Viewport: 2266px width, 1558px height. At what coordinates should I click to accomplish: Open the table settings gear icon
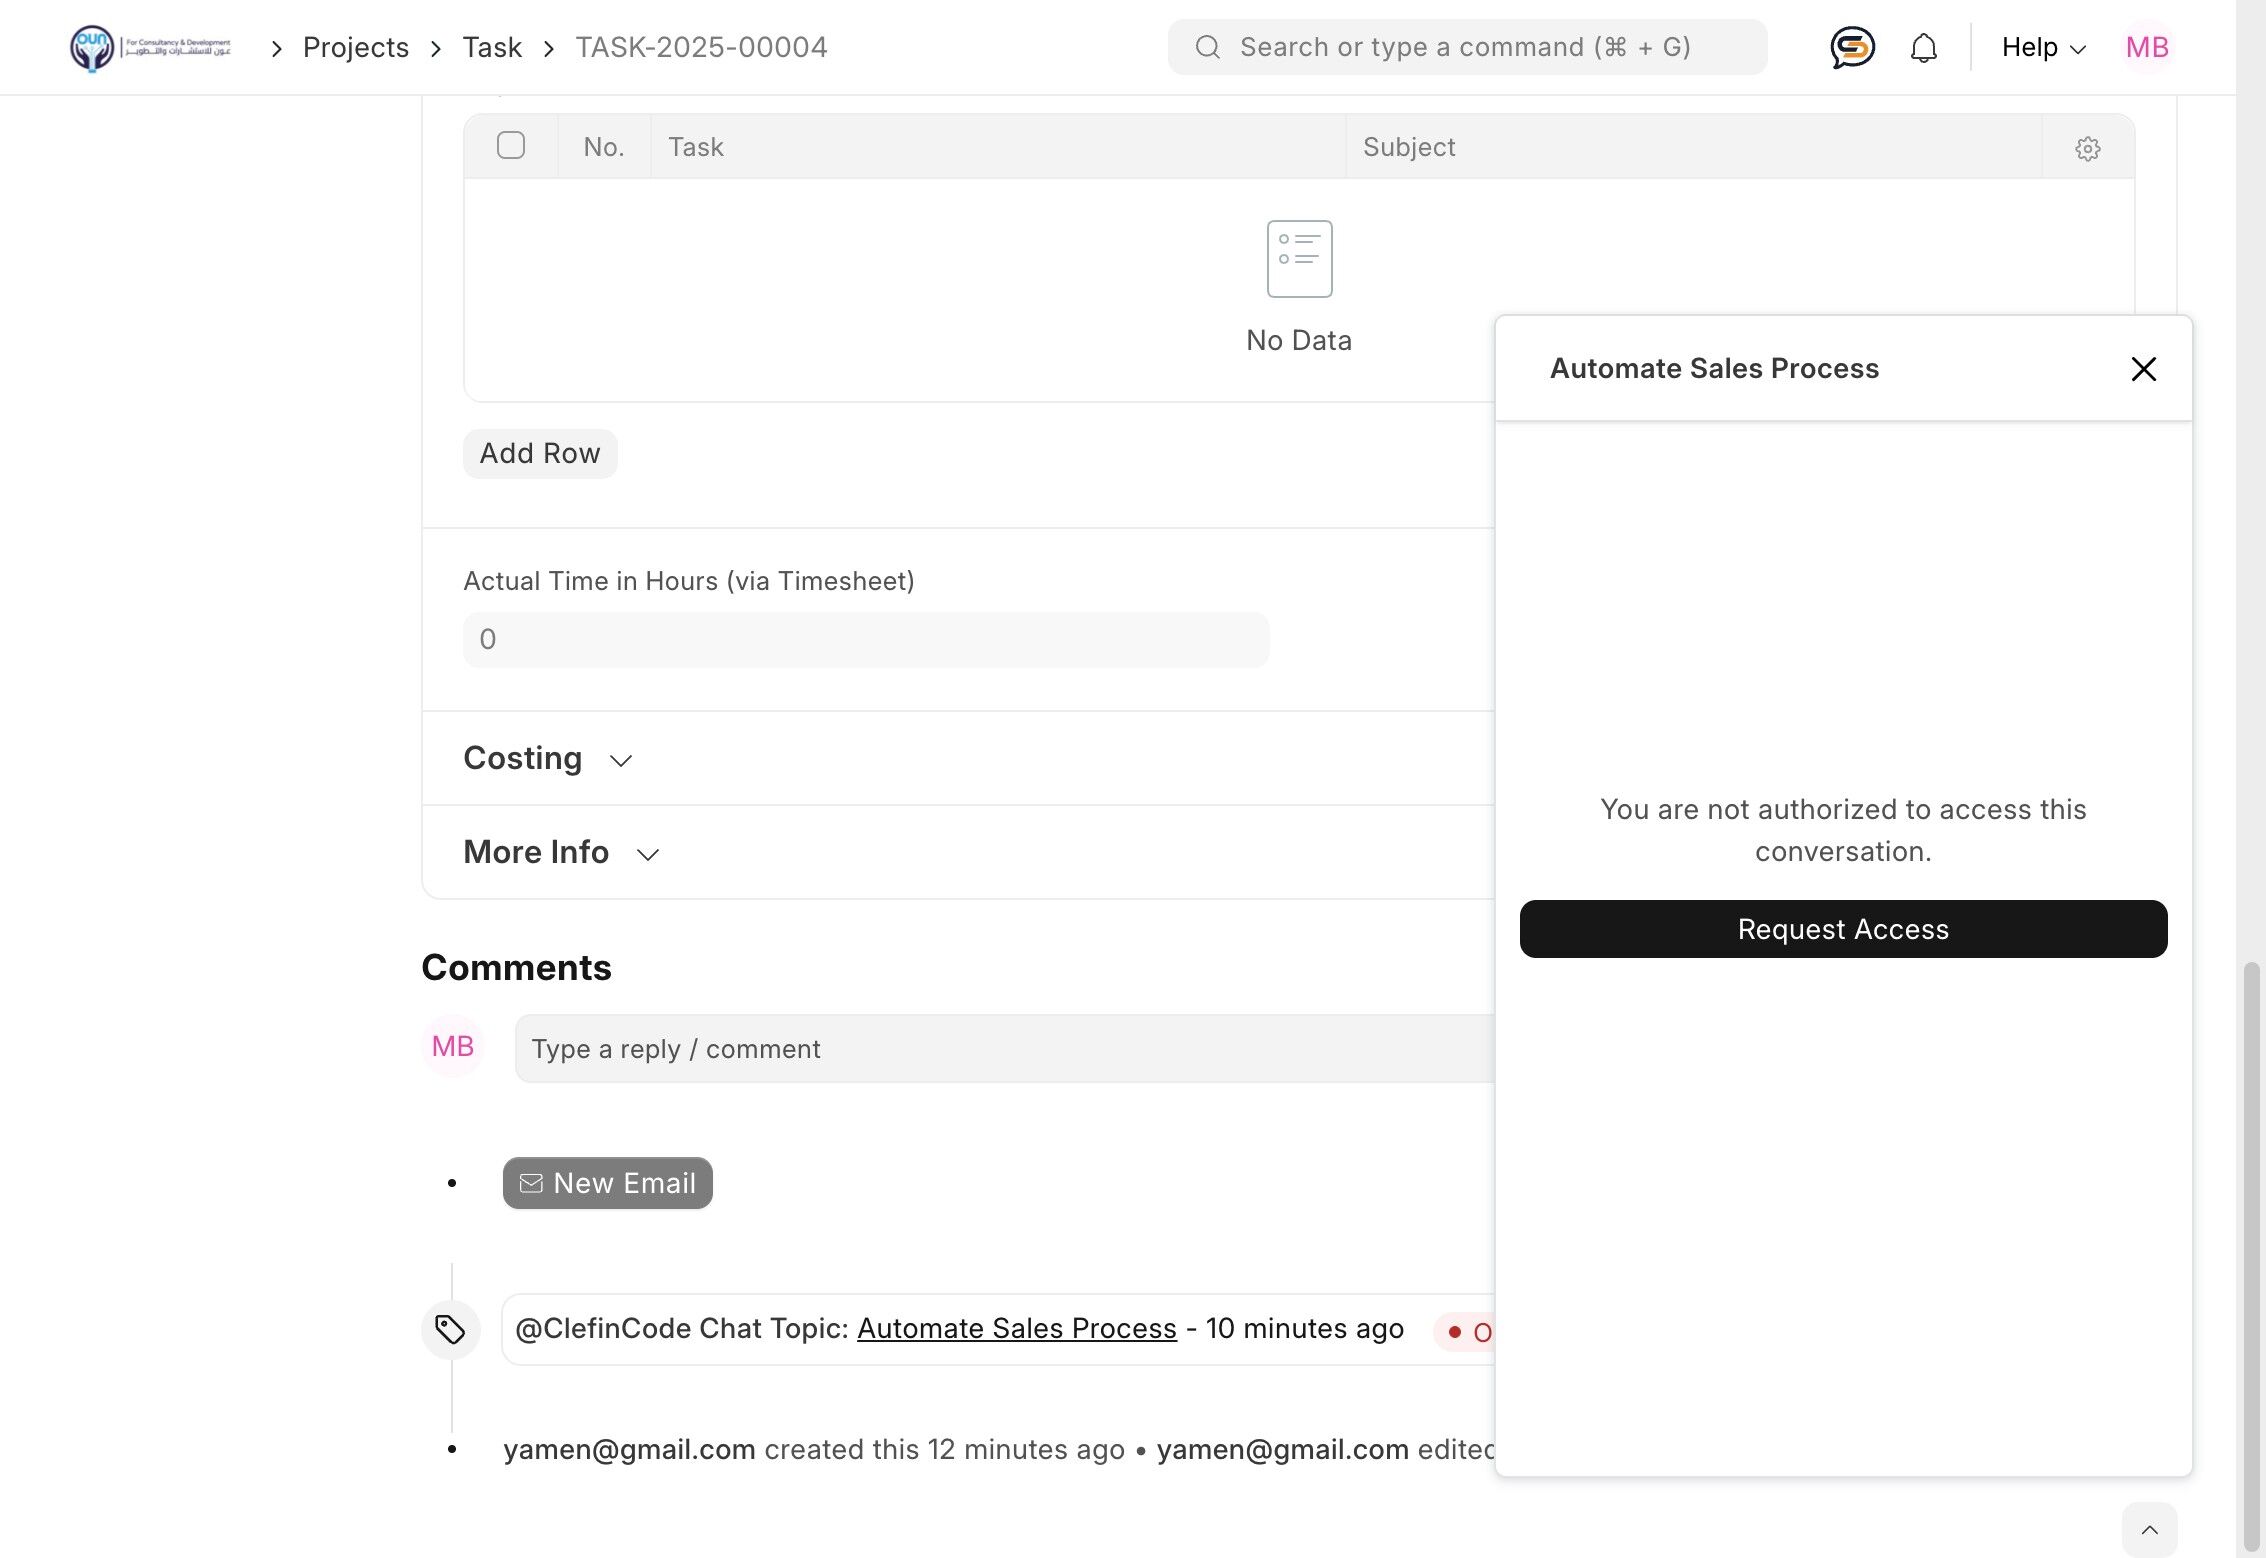[x=2087, y=149]
